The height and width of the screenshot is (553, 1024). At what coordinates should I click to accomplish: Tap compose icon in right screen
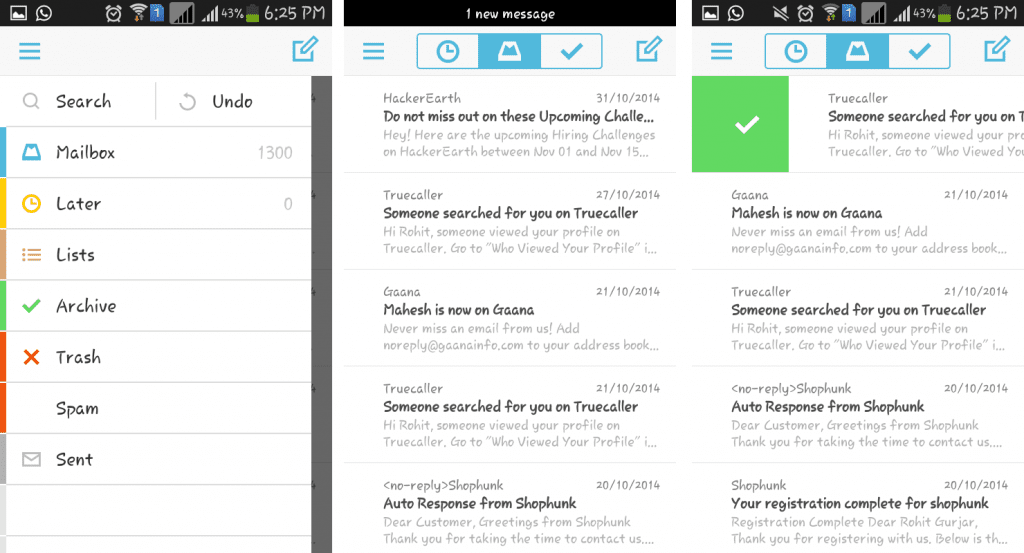point(997,49)
